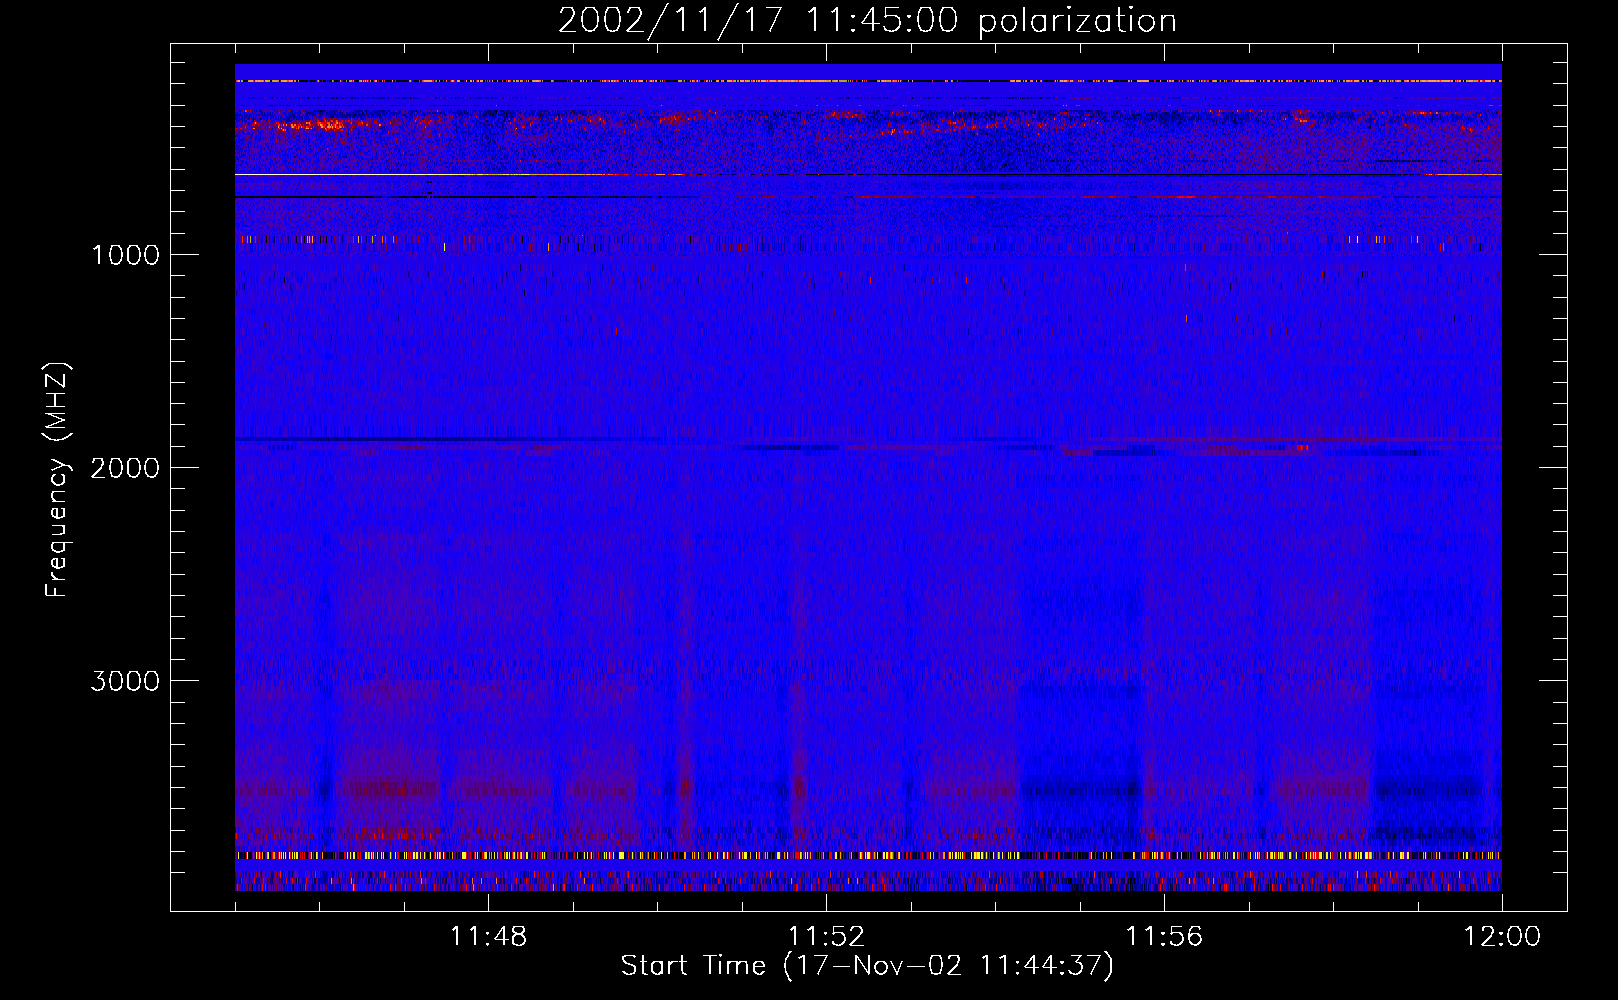Click the 'Frequency (MHZ)' y-axis label
Screen dimensions: 1618x1000
coord(57,480)
